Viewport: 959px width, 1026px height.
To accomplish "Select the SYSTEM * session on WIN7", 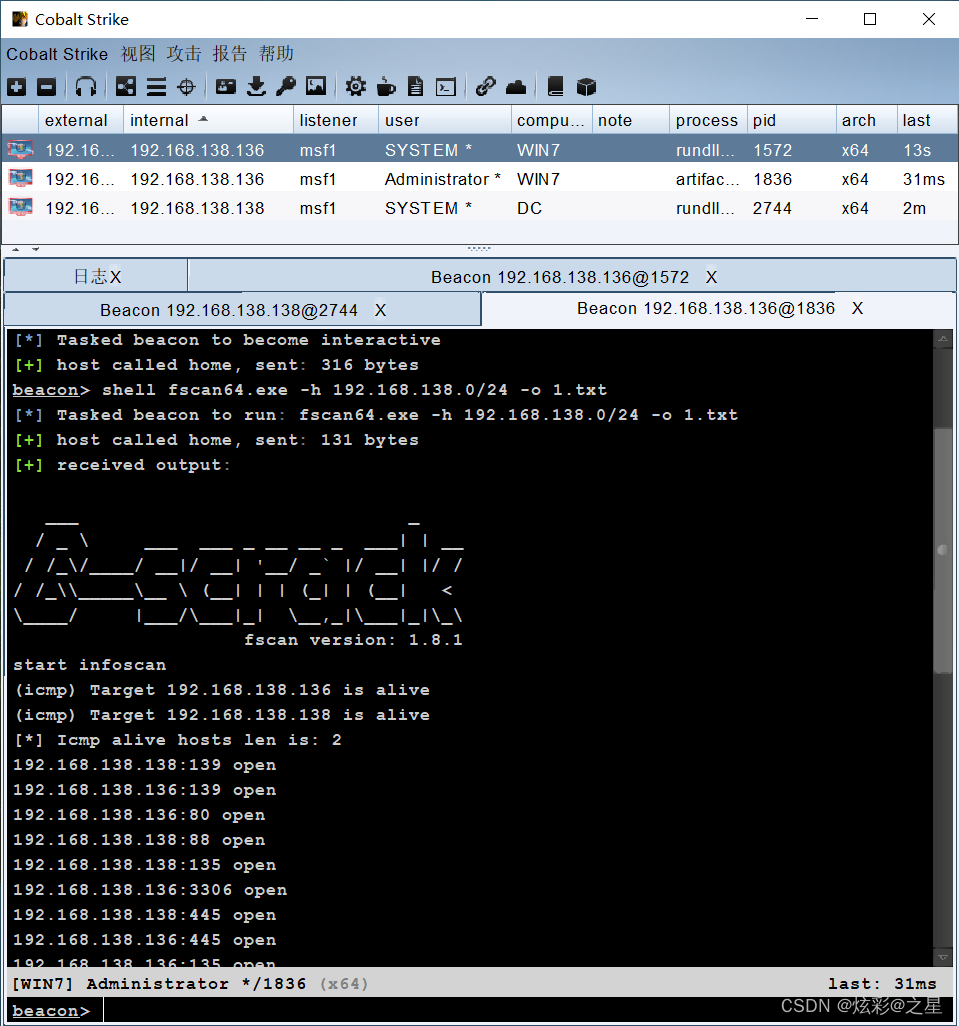I will point(480,150).
